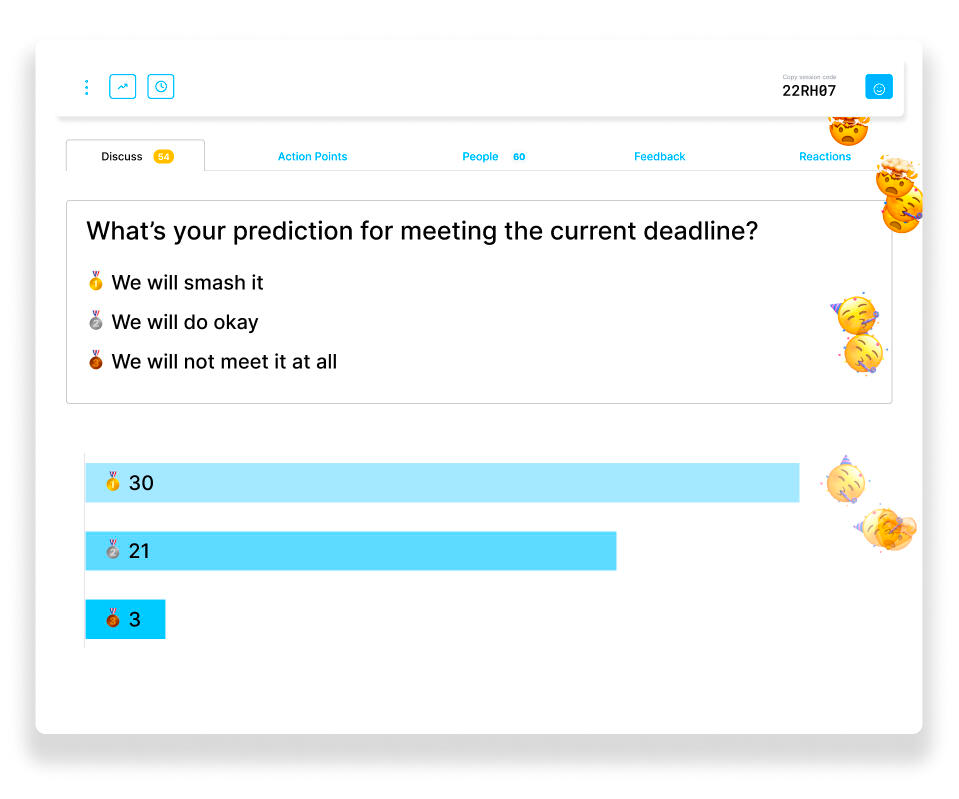This screenshot has height=799, width=959.
Task: Click the blue smiley reaction button
Action: [x=878, y=88]
